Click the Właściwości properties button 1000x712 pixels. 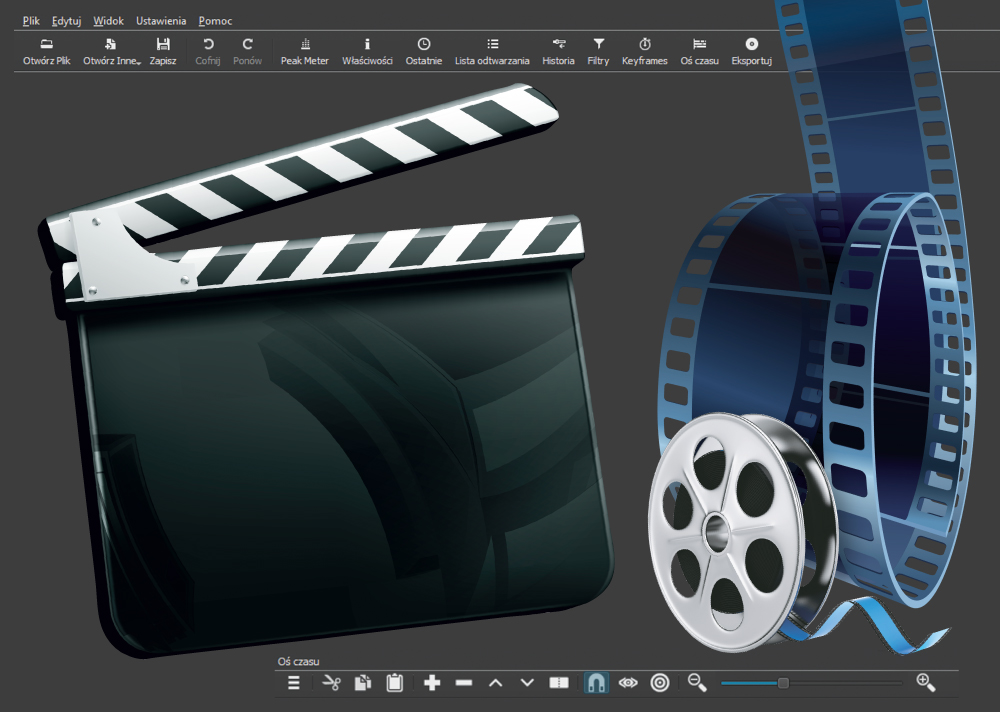coord(367,51)
